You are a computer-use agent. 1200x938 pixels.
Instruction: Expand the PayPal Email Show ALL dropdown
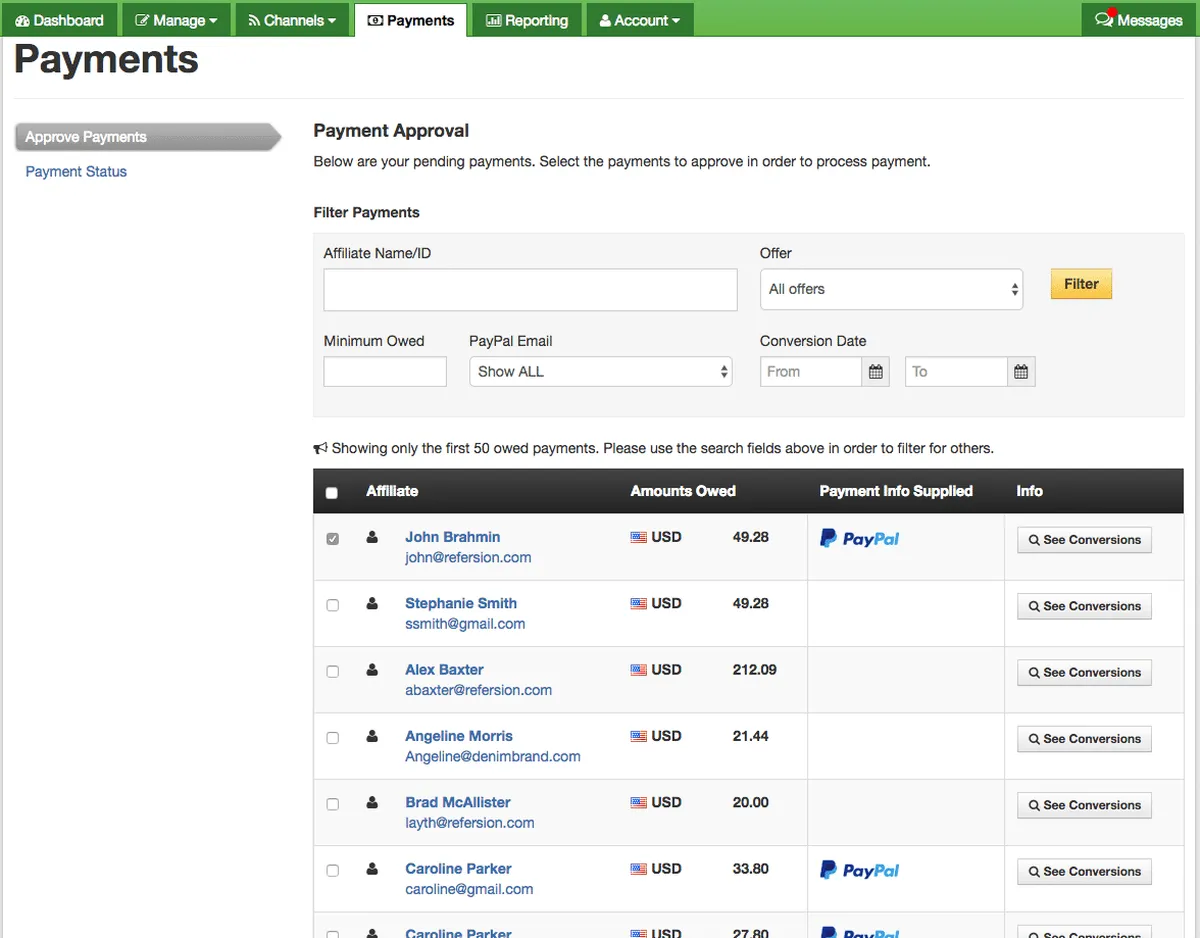(600, 372)
